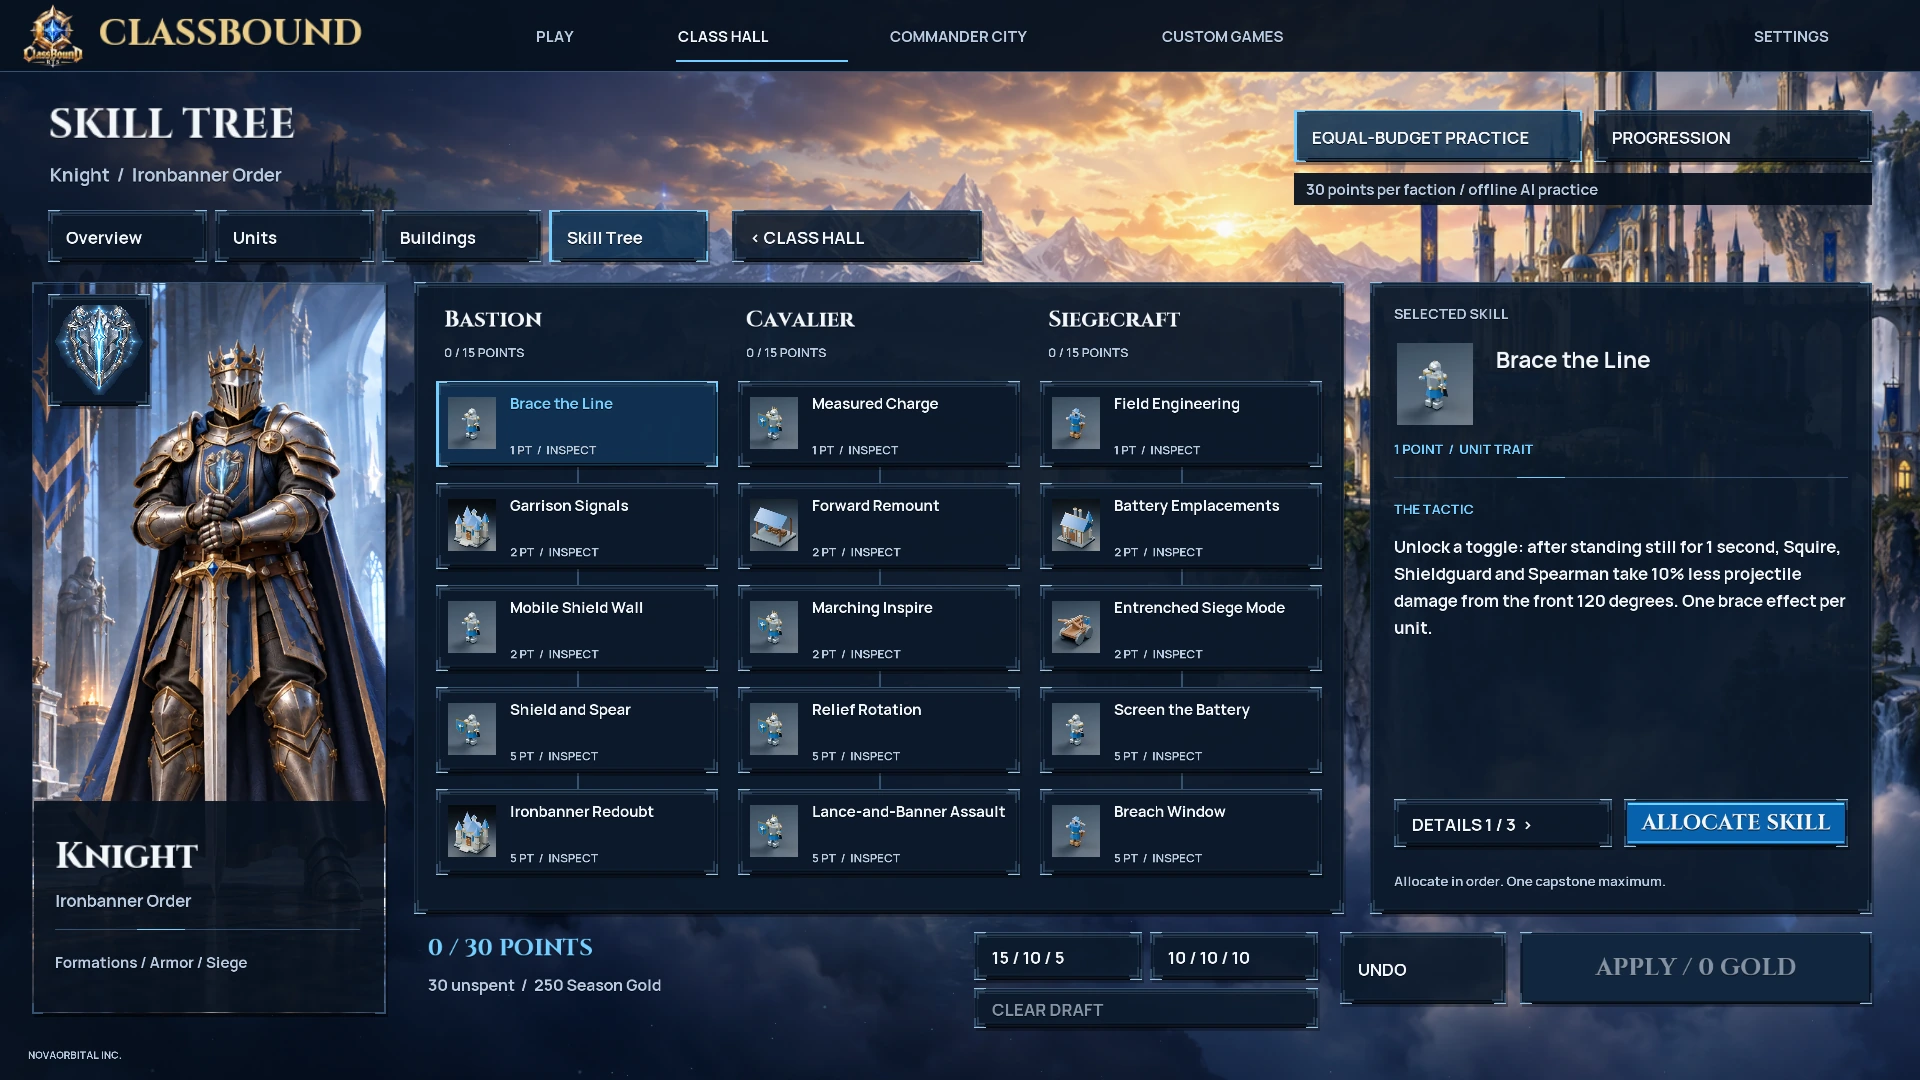Click the Measured Charge skill icon
Screen dimensions: 1920x1080
[x=774, y=423]
